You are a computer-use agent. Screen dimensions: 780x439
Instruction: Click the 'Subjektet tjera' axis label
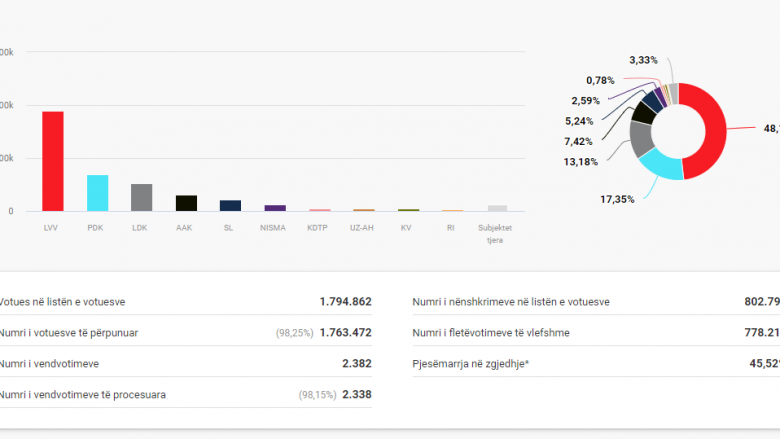pos(496,233)
